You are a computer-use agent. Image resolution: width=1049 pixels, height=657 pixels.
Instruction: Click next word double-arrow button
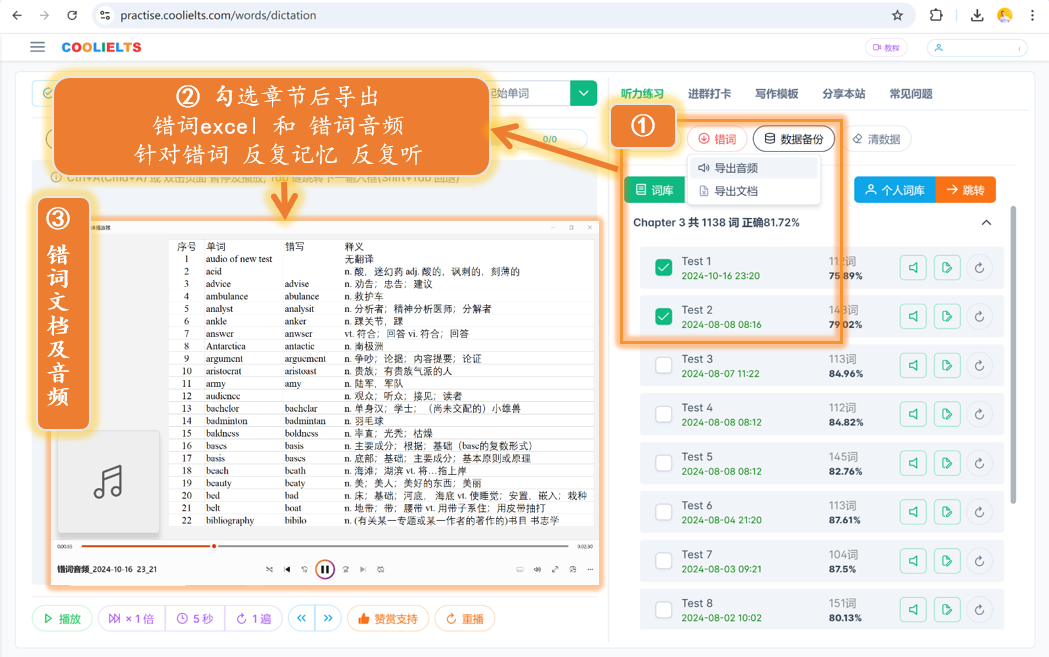[328, 618]
